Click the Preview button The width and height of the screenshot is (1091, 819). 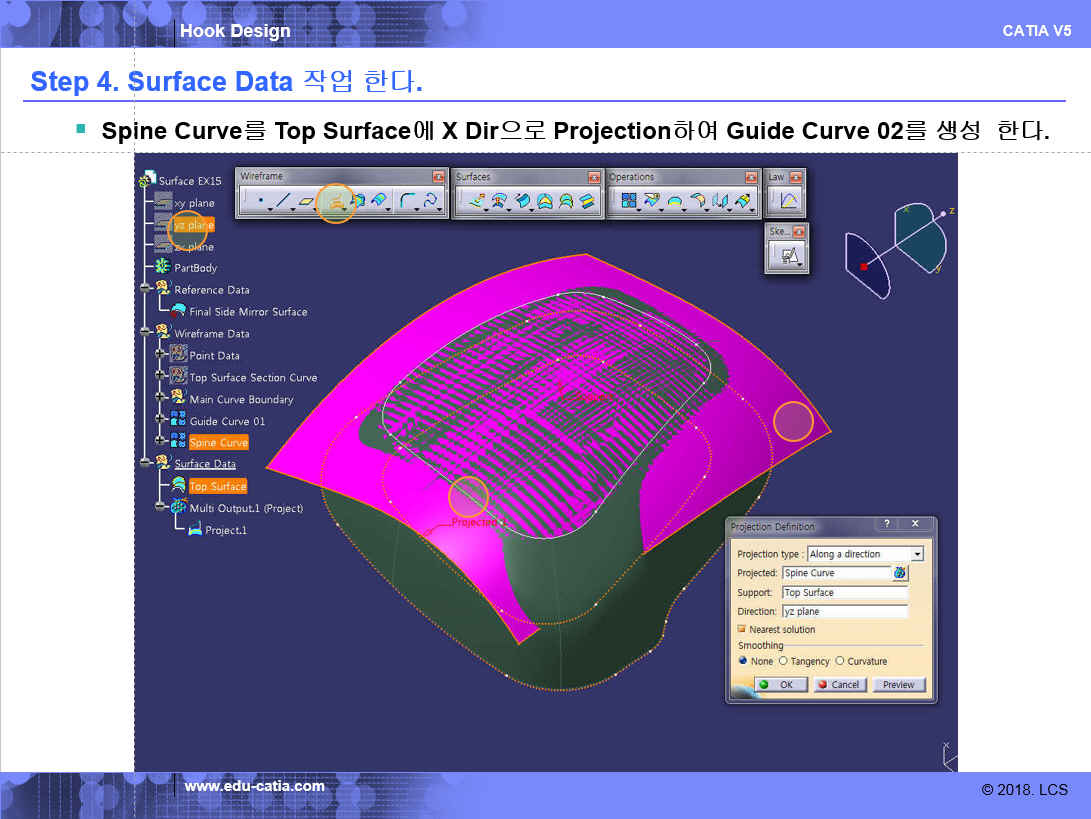pos(898,685)
